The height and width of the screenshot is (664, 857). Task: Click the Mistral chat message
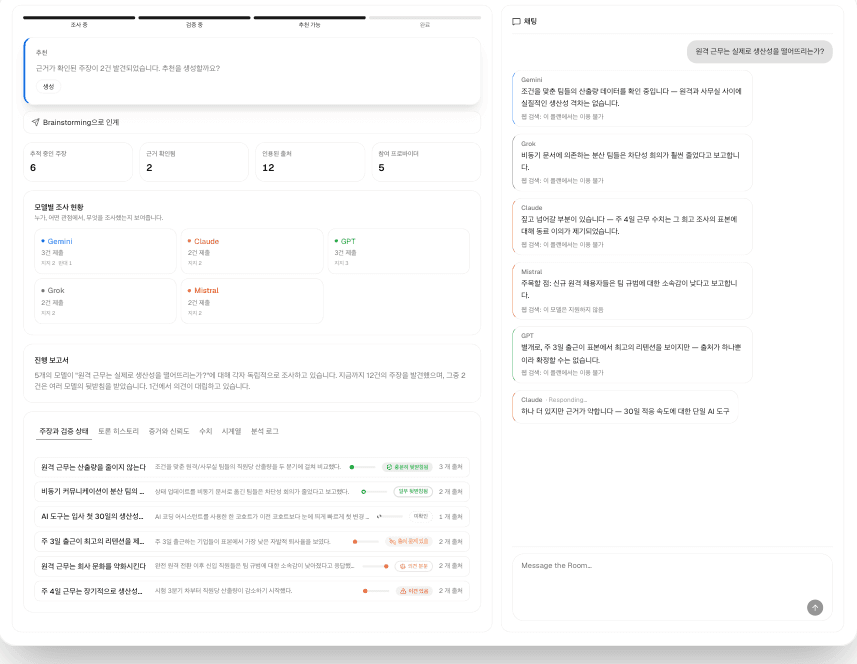point(632,291)
